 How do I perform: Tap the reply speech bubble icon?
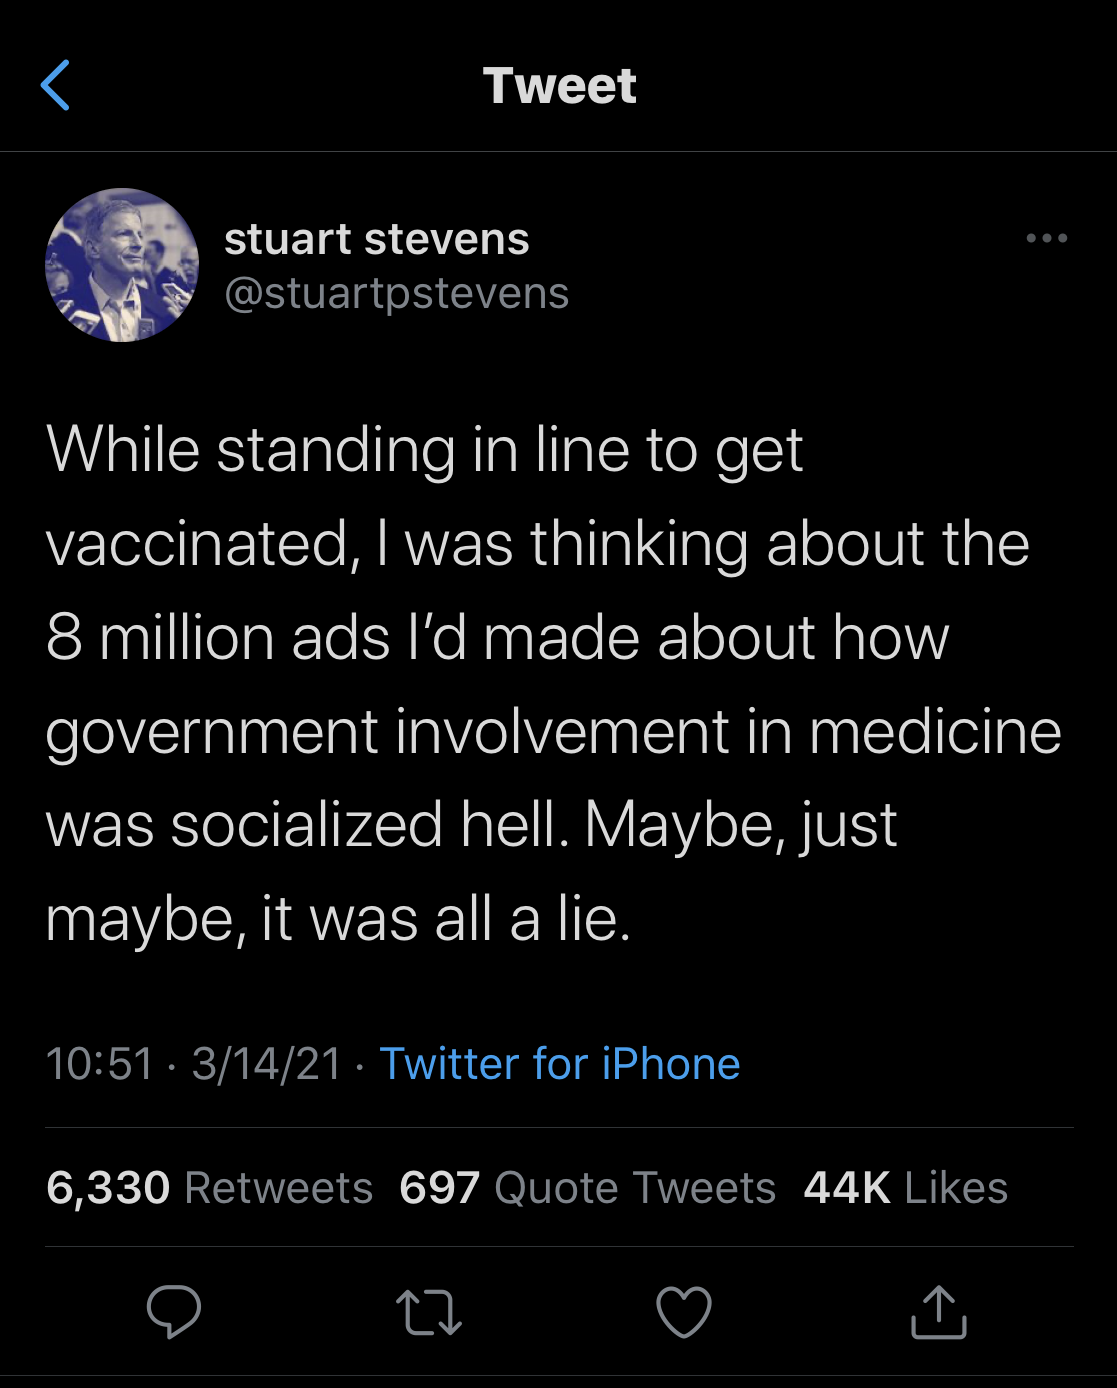(x=174, y=1311)
